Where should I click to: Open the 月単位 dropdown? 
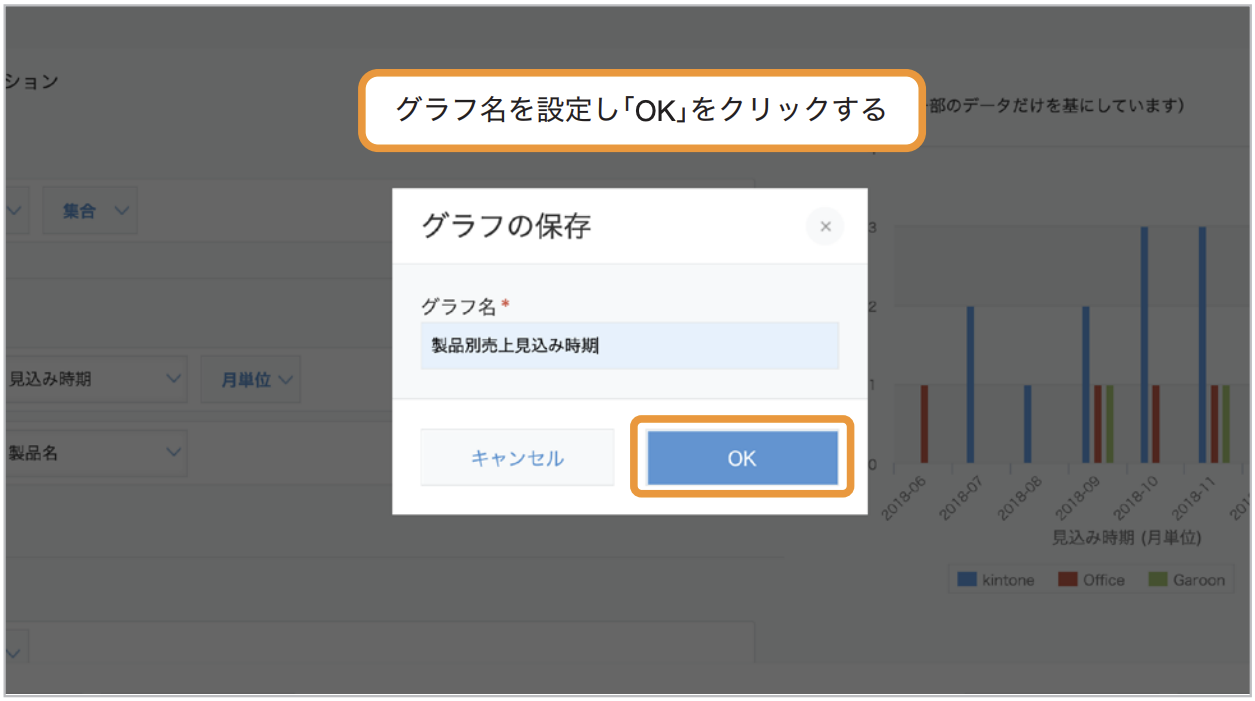(x=251, y=380)
